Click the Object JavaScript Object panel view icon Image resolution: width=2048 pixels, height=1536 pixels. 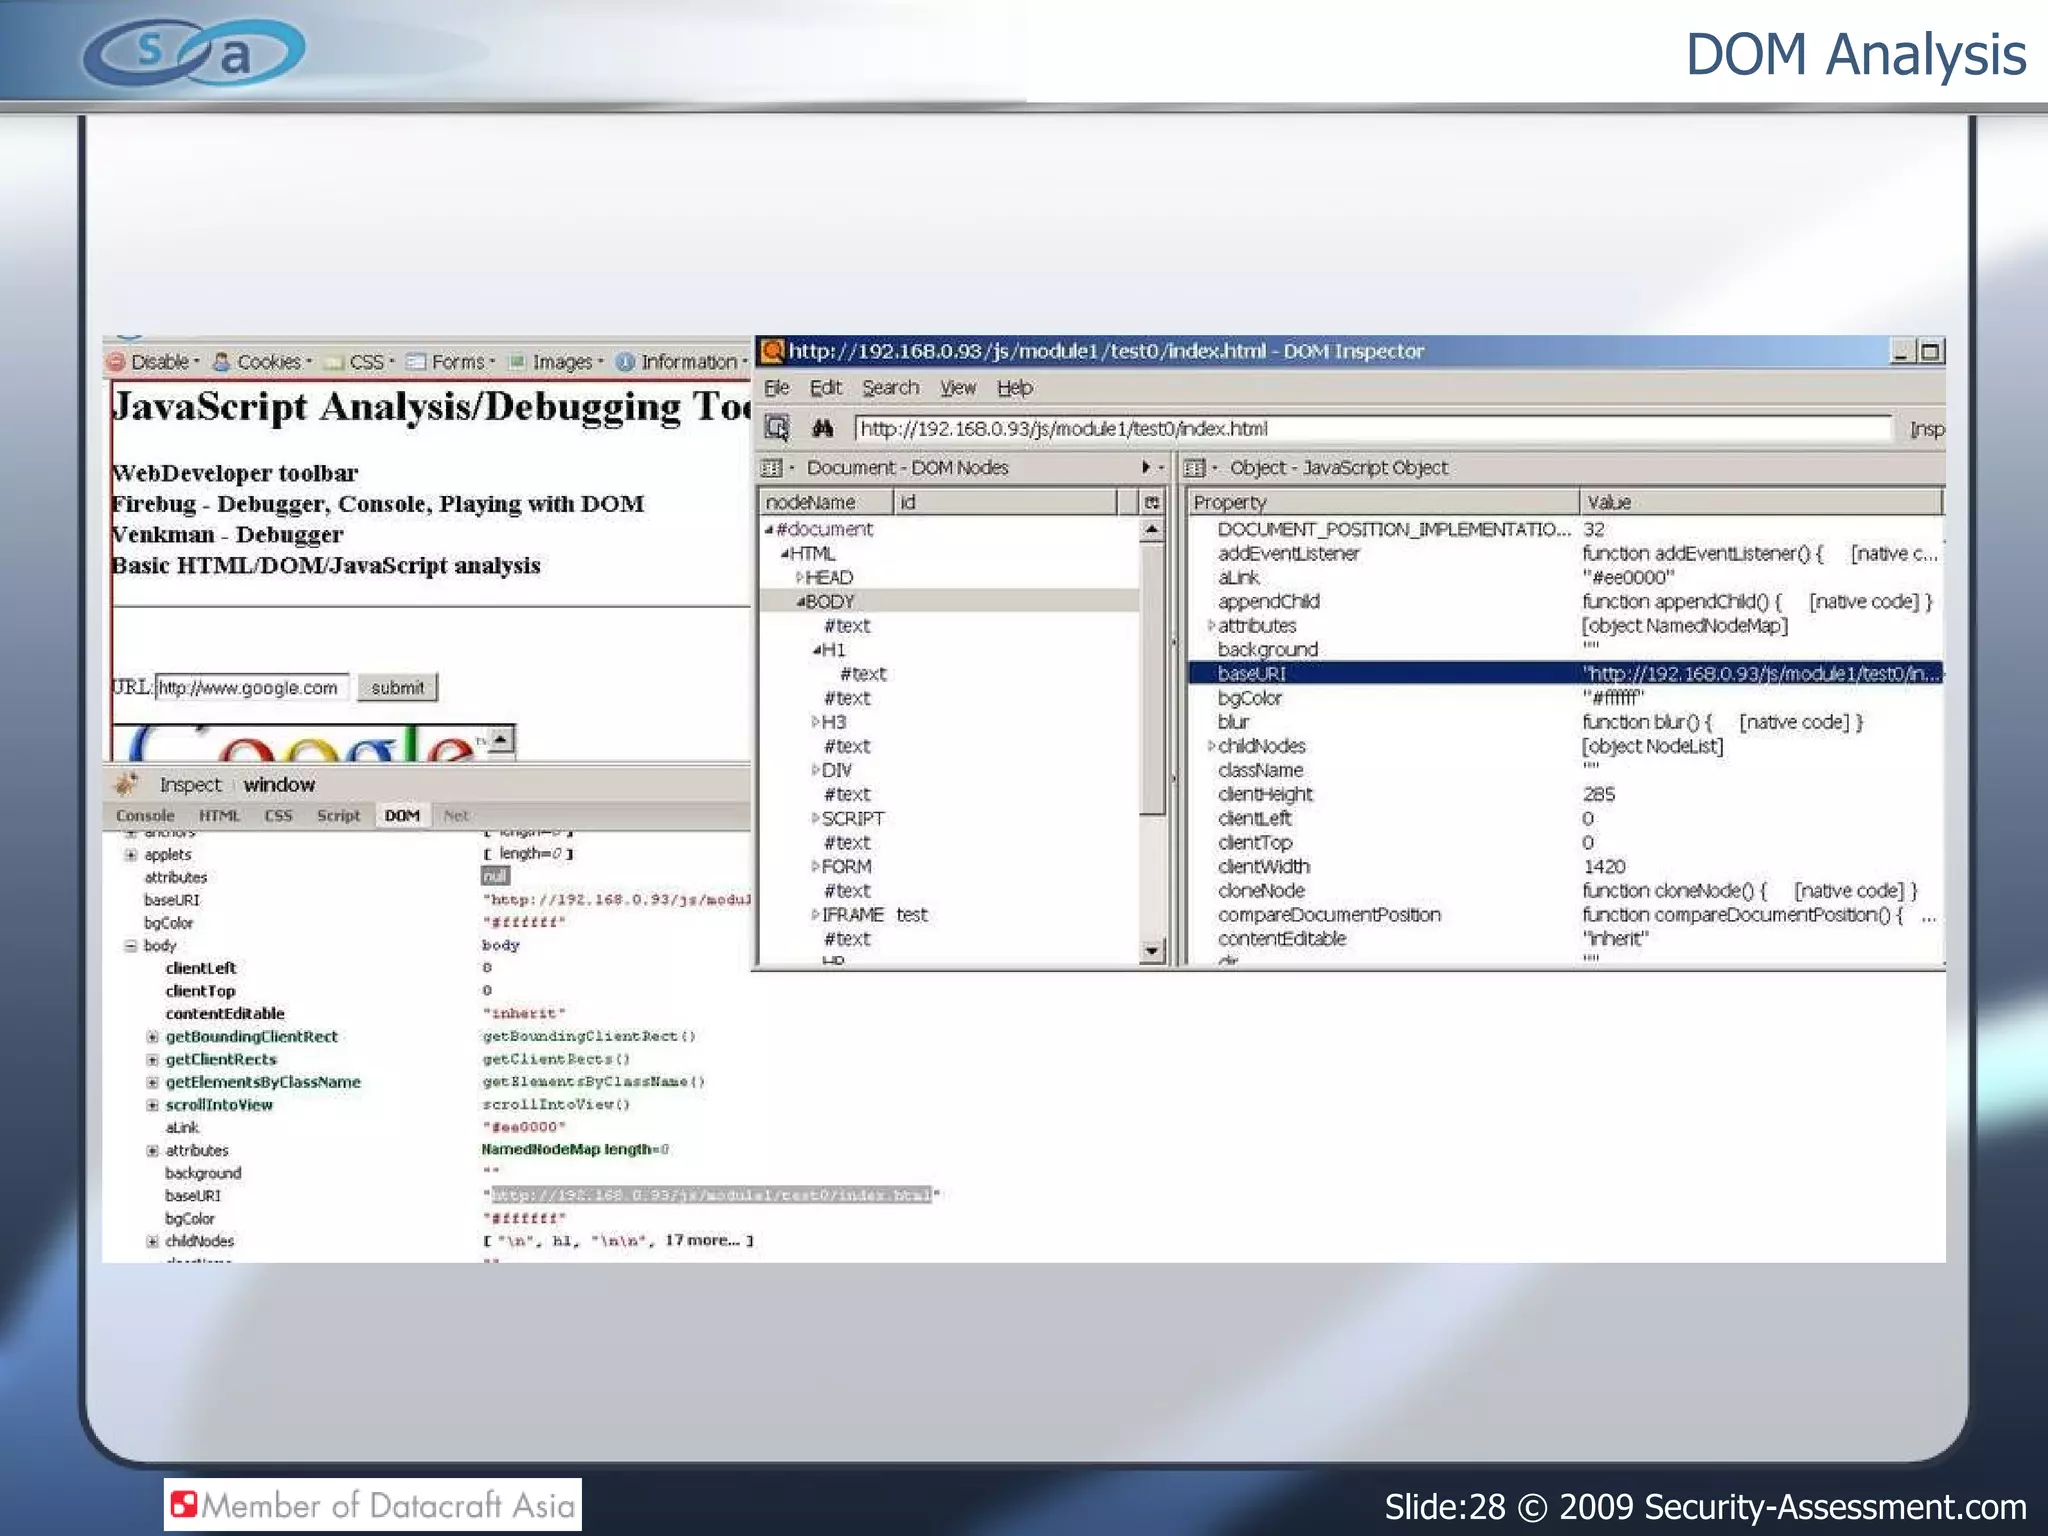click(1194, 468)
